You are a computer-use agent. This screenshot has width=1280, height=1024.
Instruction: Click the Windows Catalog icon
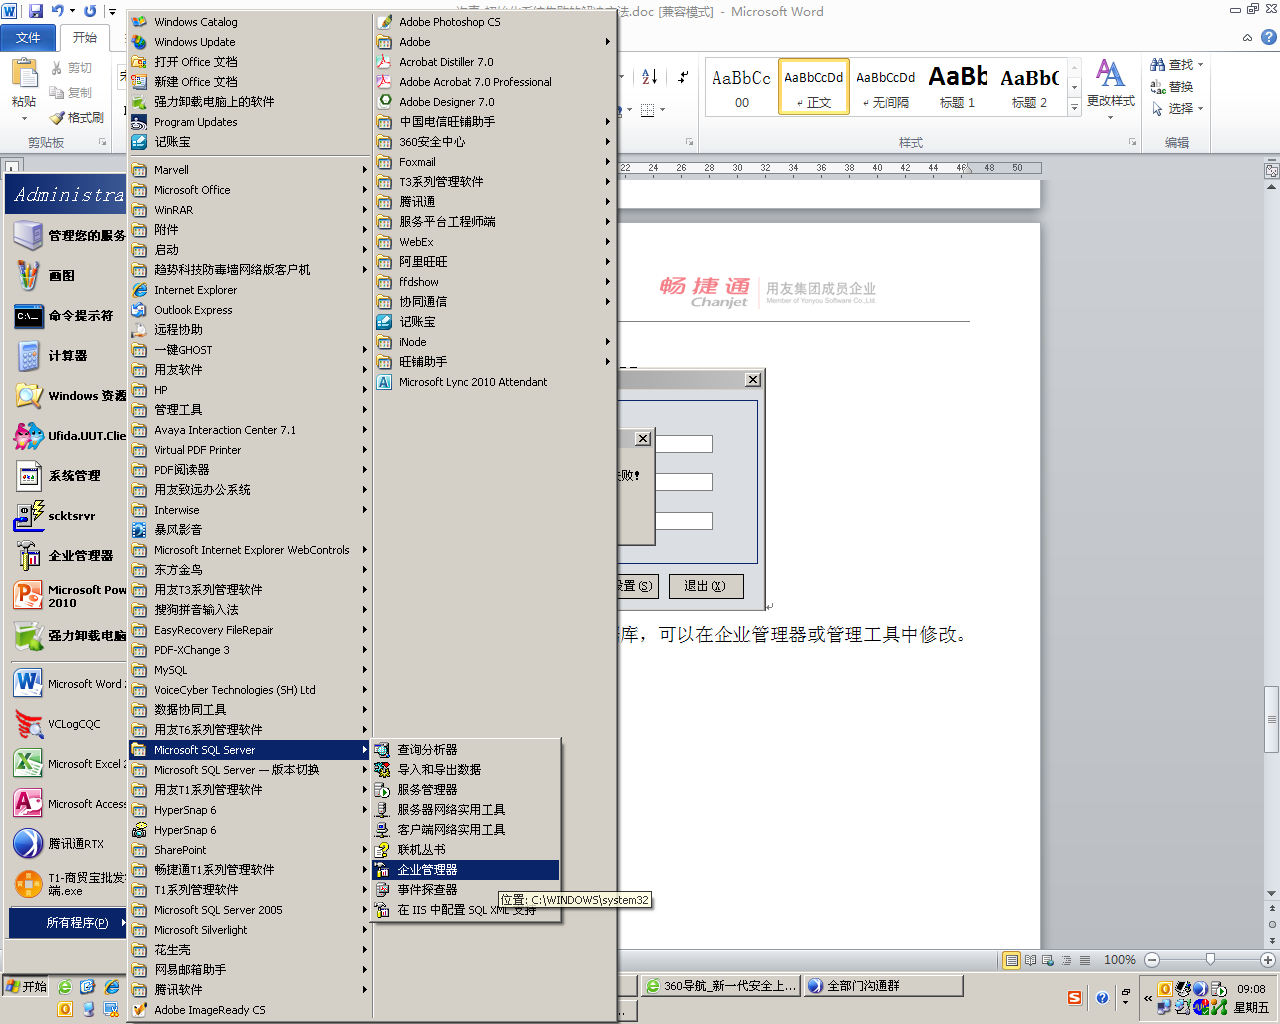pyautogui.click(x=139, y=22)
